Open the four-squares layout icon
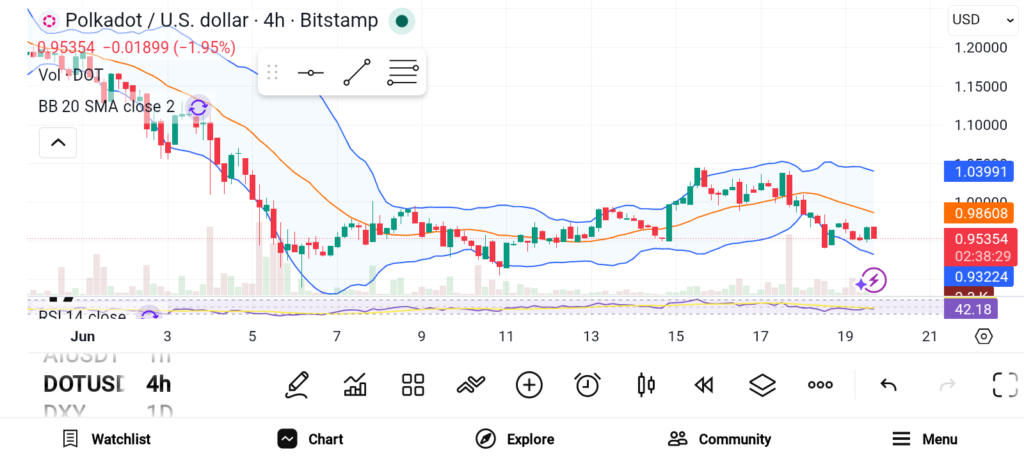 click(413, 385)
